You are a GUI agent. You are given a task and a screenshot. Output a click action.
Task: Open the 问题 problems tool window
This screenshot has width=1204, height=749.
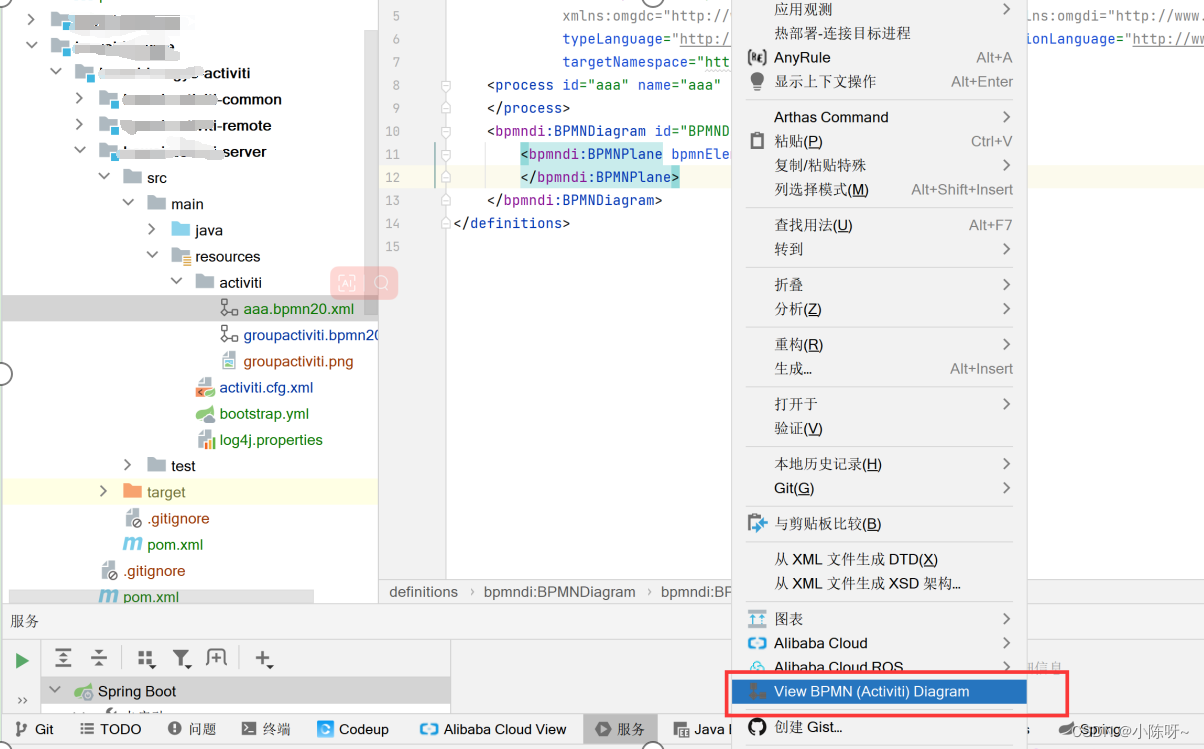pyautogui.click(x=192, y=729)
